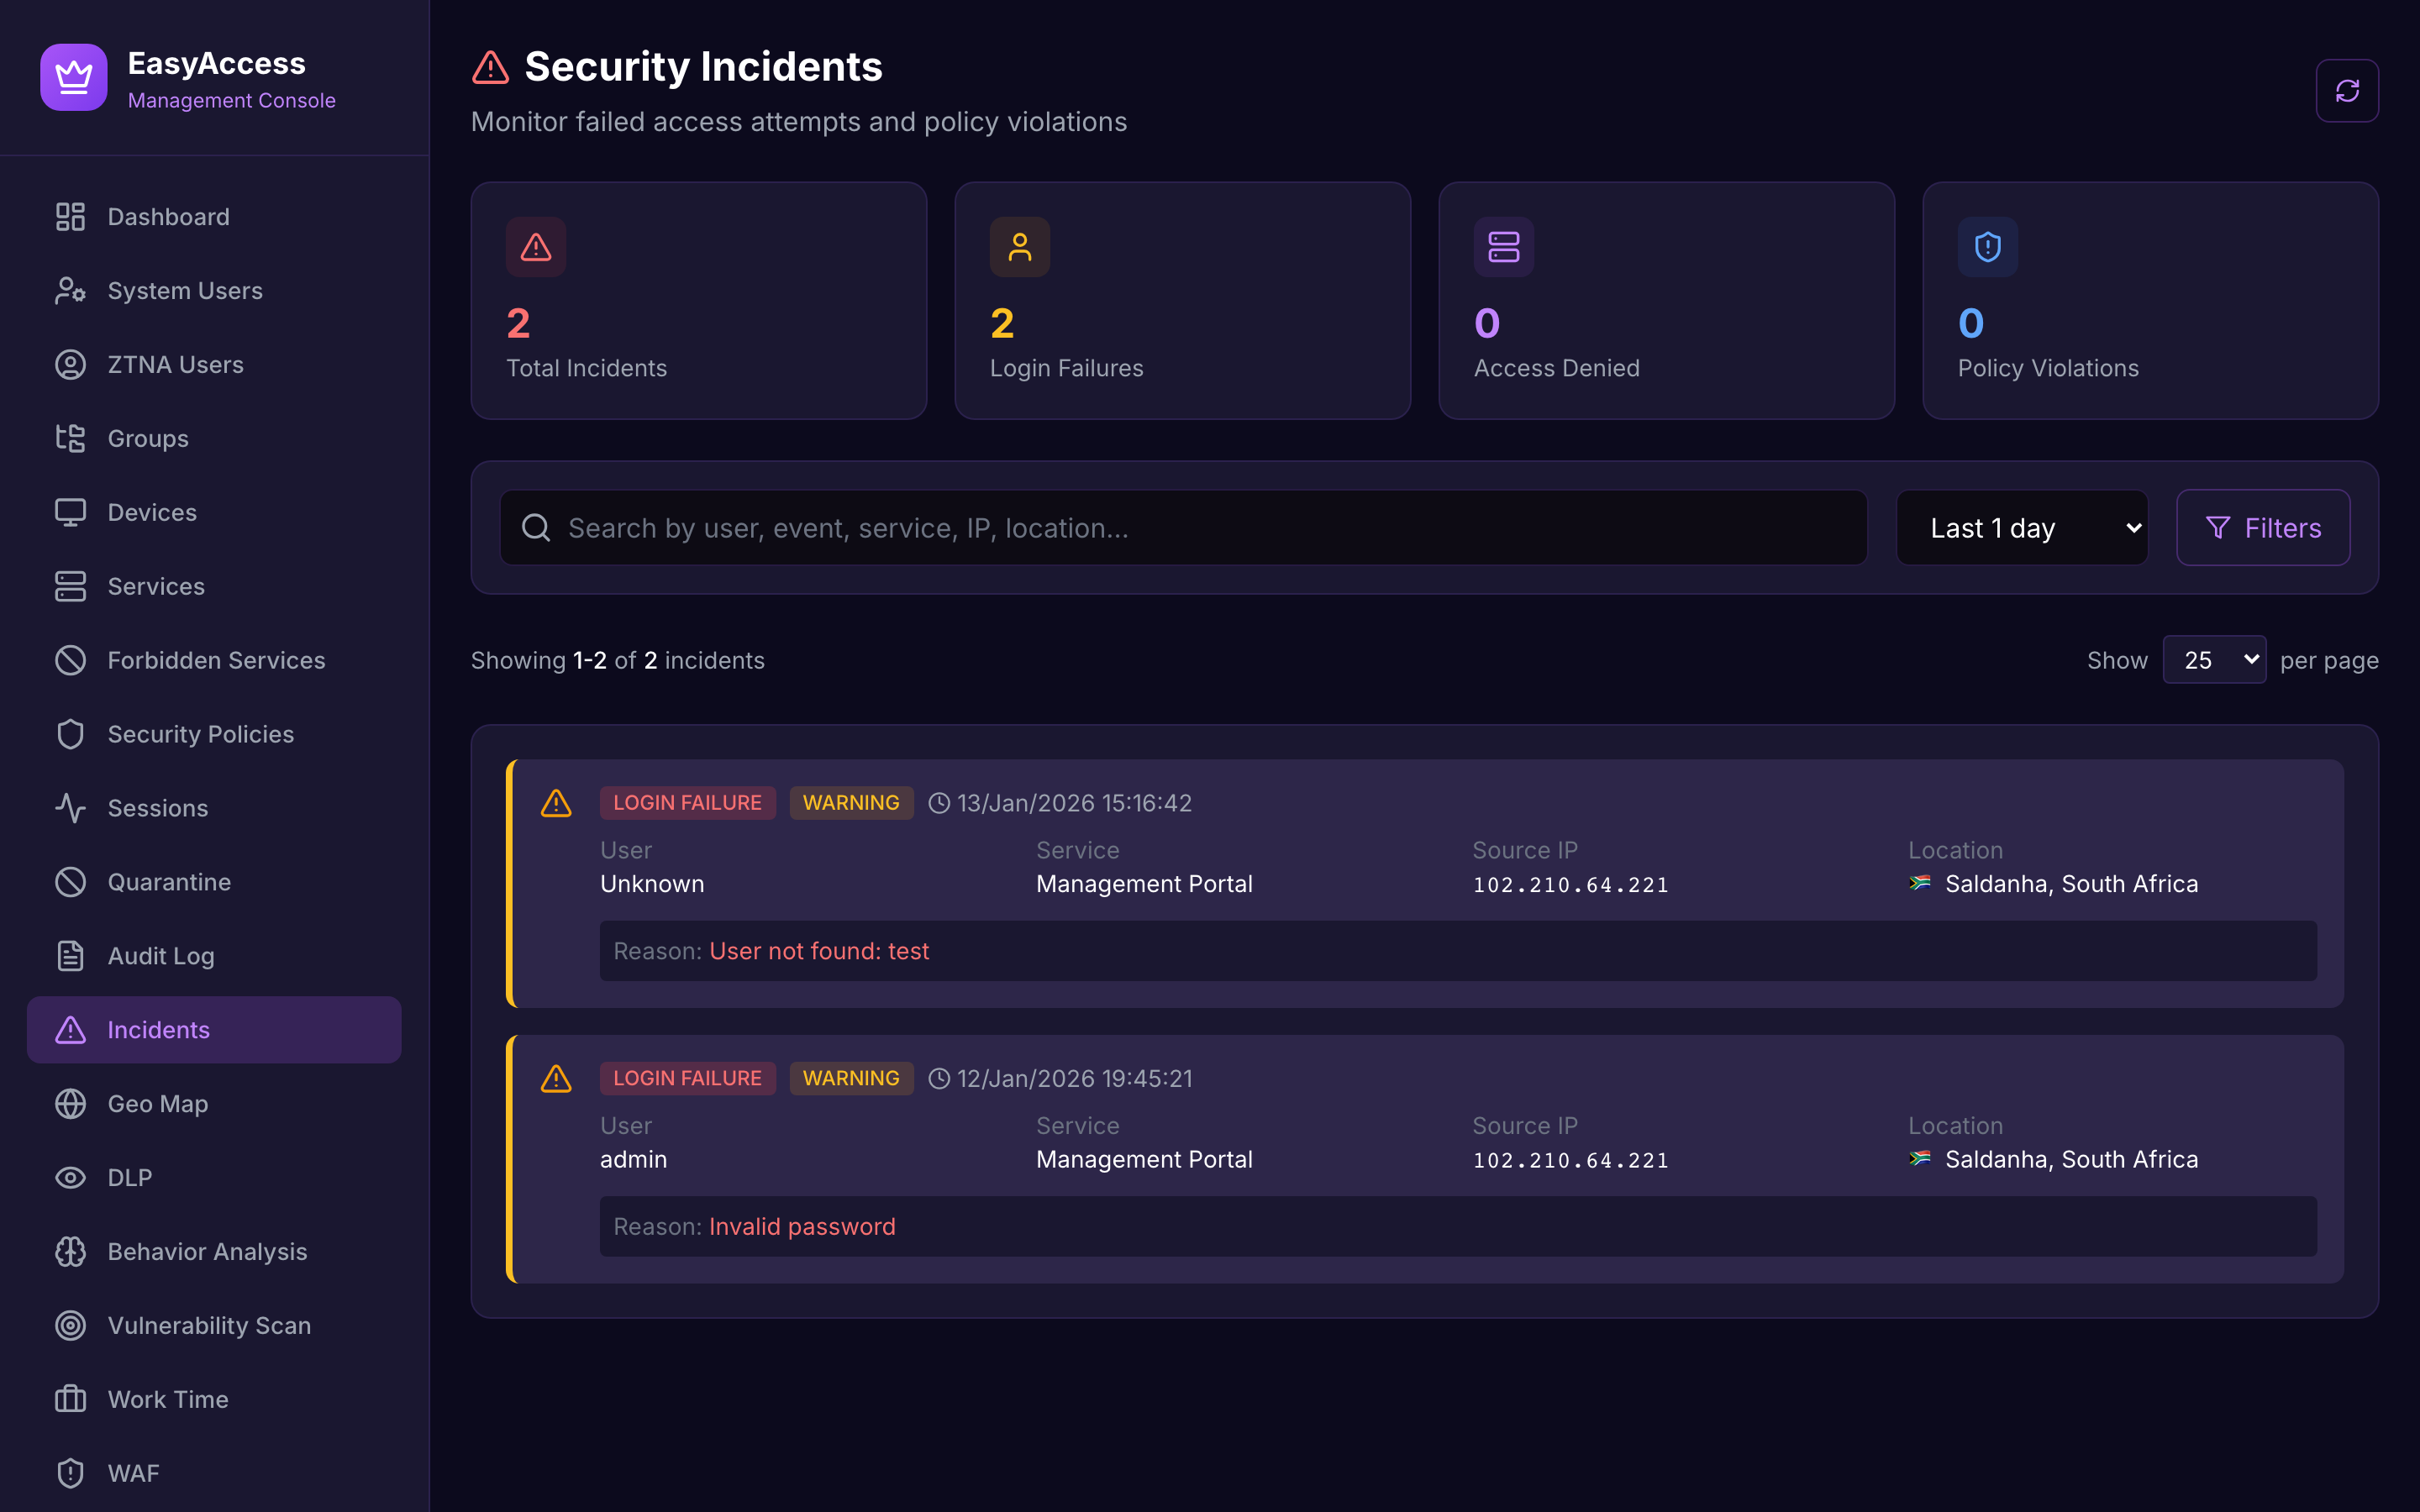Screen dimensions: 2420x1512
Task: Open the Dashboard from the sidebar
Action: pos(167,216)
